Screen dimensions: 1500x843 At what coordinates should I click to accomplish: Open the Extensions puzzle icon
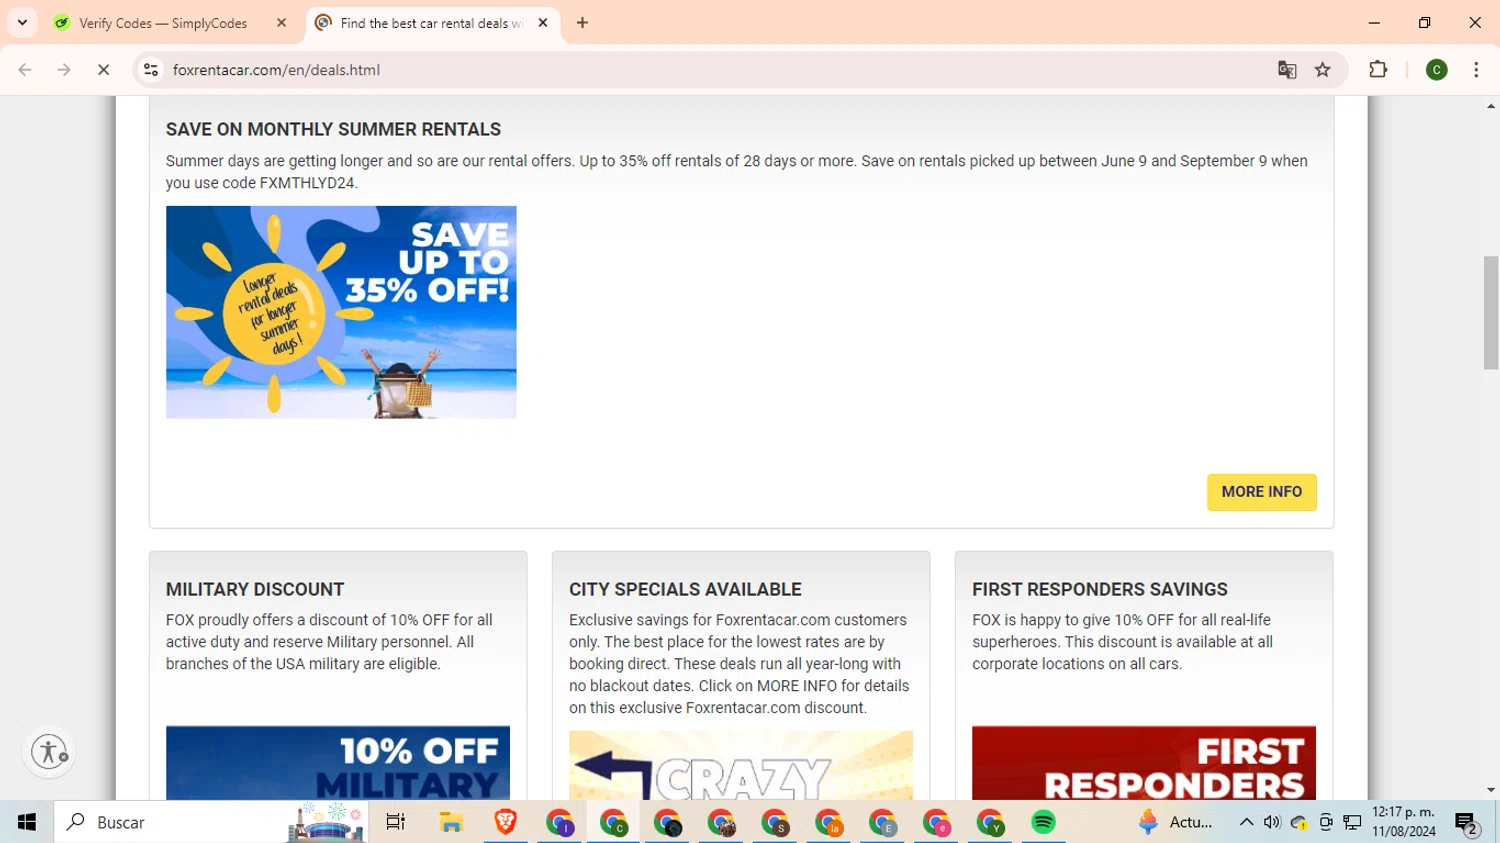(x=1378, y=70)
